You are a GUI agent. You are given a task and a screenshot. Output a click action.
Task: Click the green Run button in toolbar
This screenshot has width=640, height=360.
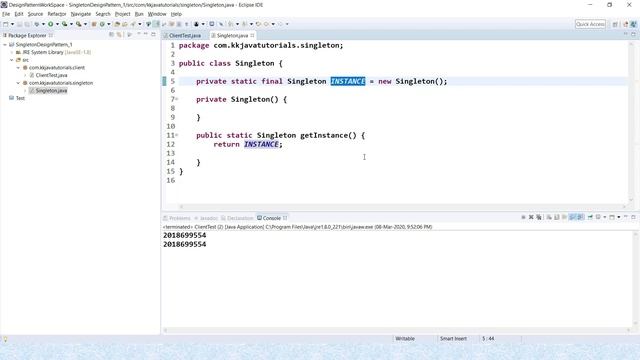click(x=50, y=24)
